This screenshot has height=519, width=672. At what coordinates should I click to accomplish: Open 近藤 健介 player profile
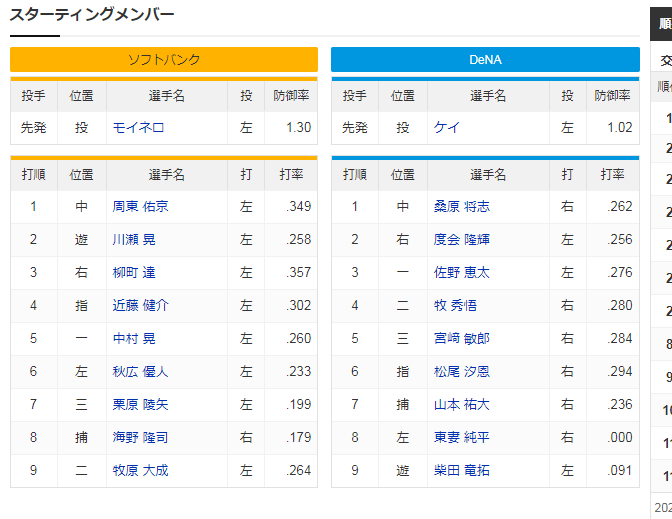[x=140, y=306]
